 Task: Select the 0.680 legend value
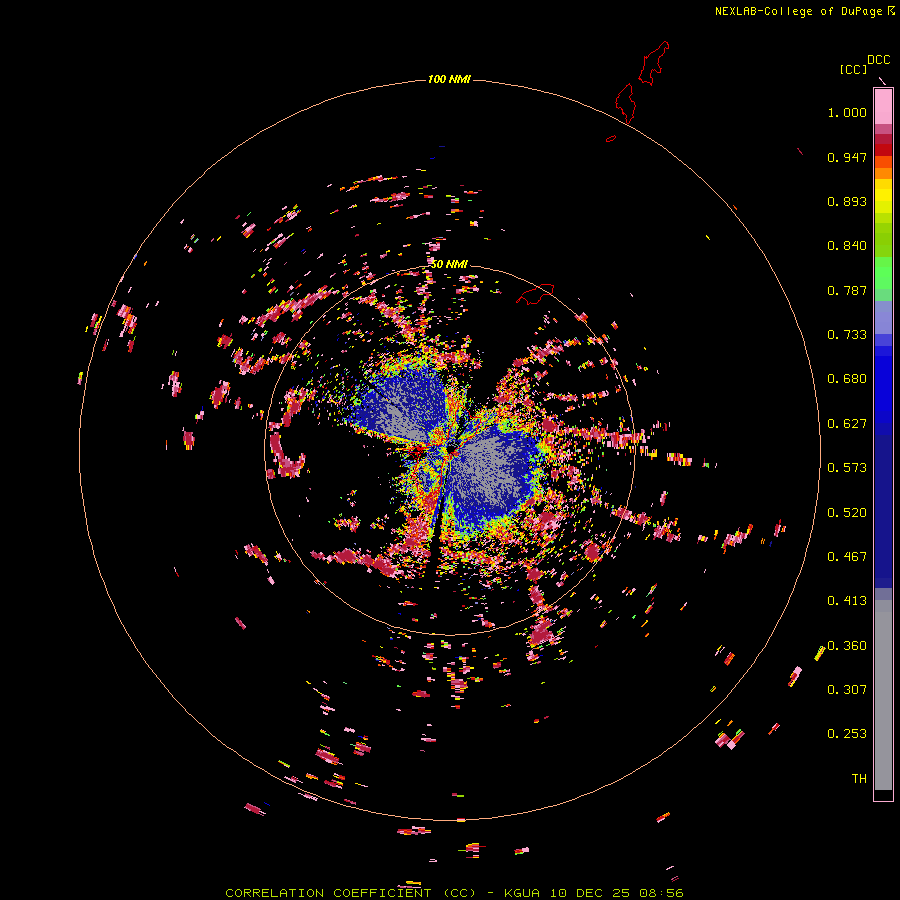point(847,379)
